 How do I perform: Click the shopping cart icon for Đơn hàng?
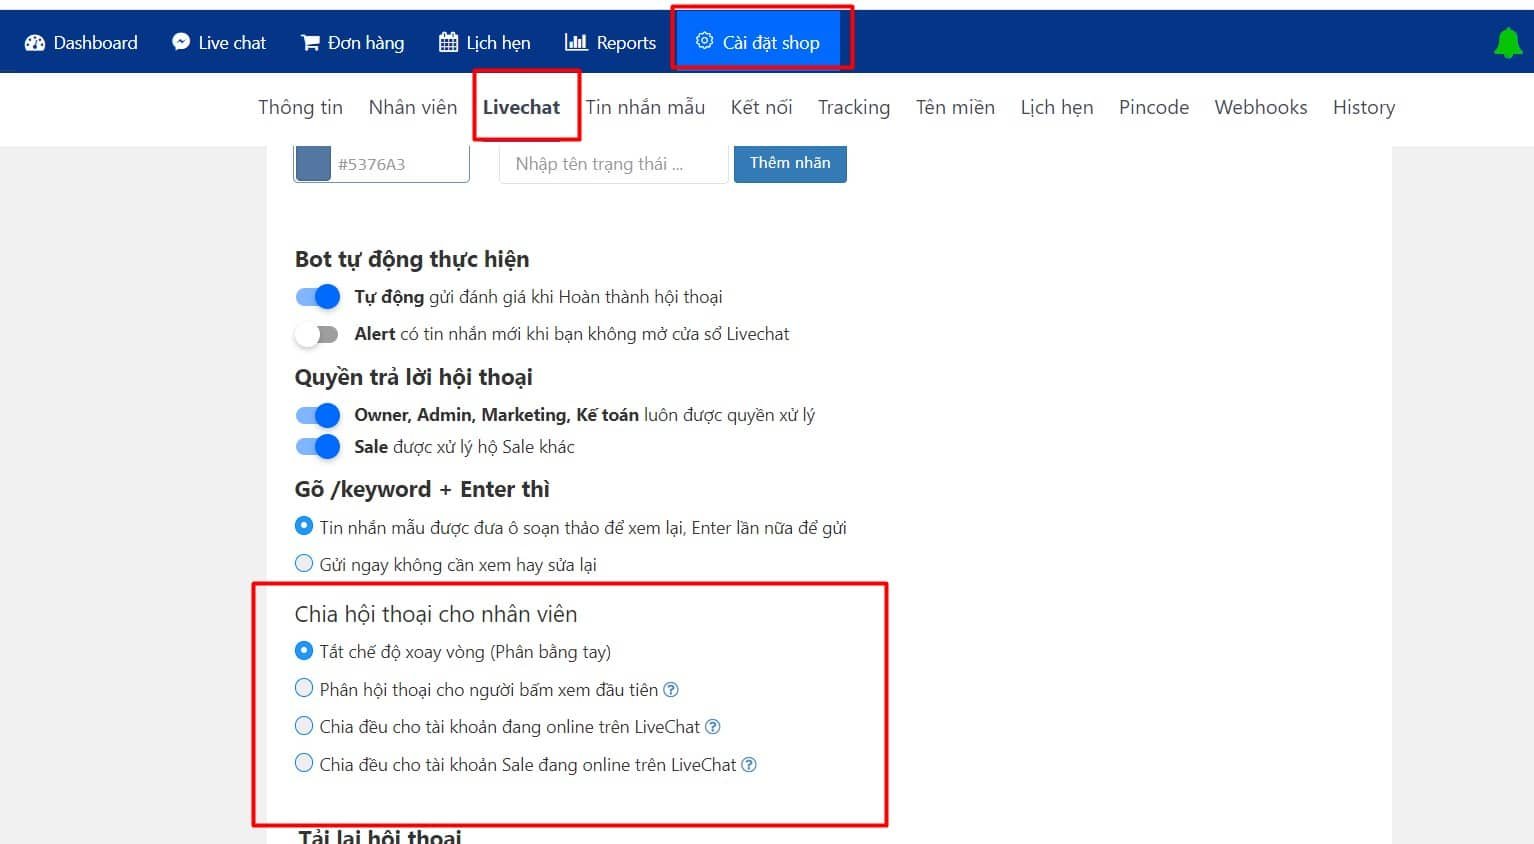(x=312, y=41)
